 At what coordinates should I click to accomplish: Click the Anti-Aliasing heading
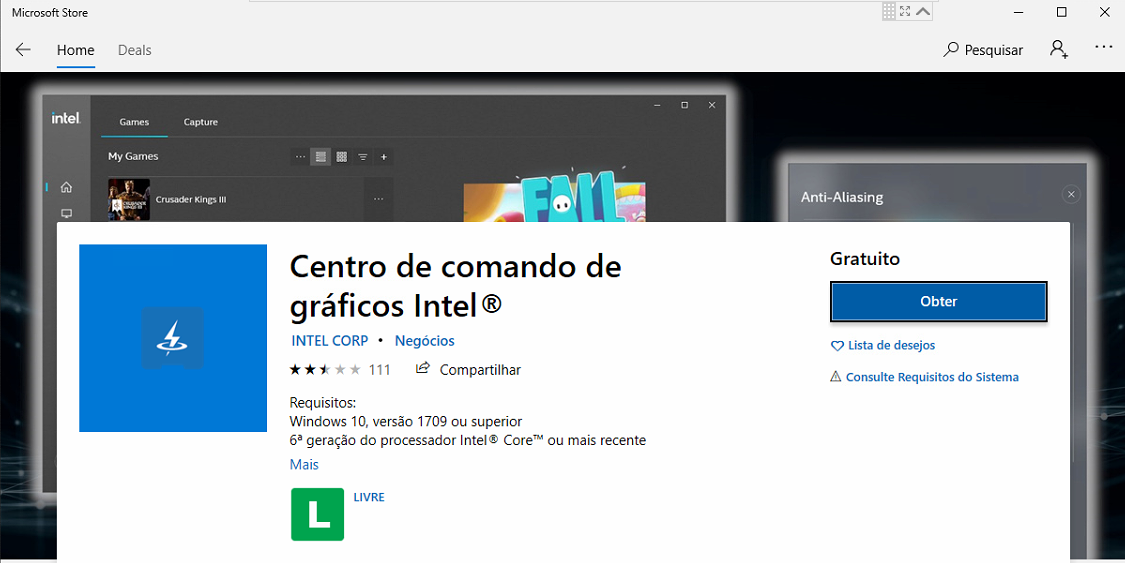842,197
